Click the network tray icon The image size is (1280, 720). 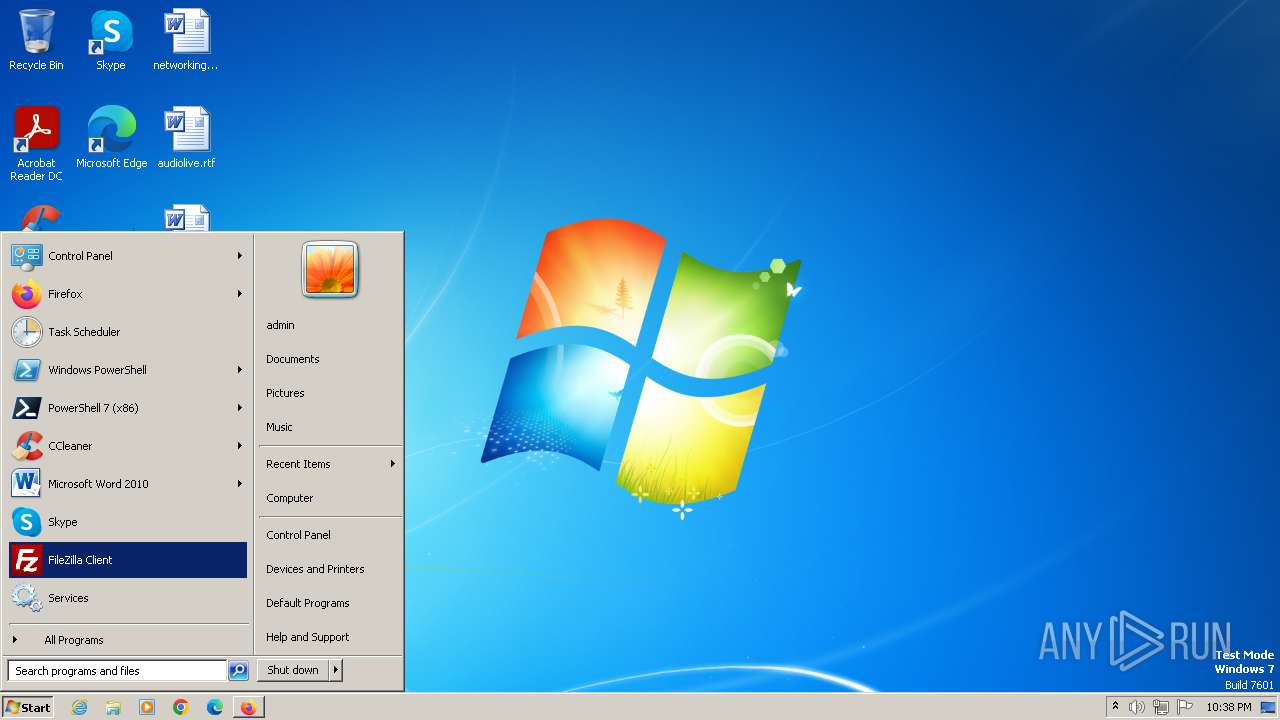click(1161, 707)
